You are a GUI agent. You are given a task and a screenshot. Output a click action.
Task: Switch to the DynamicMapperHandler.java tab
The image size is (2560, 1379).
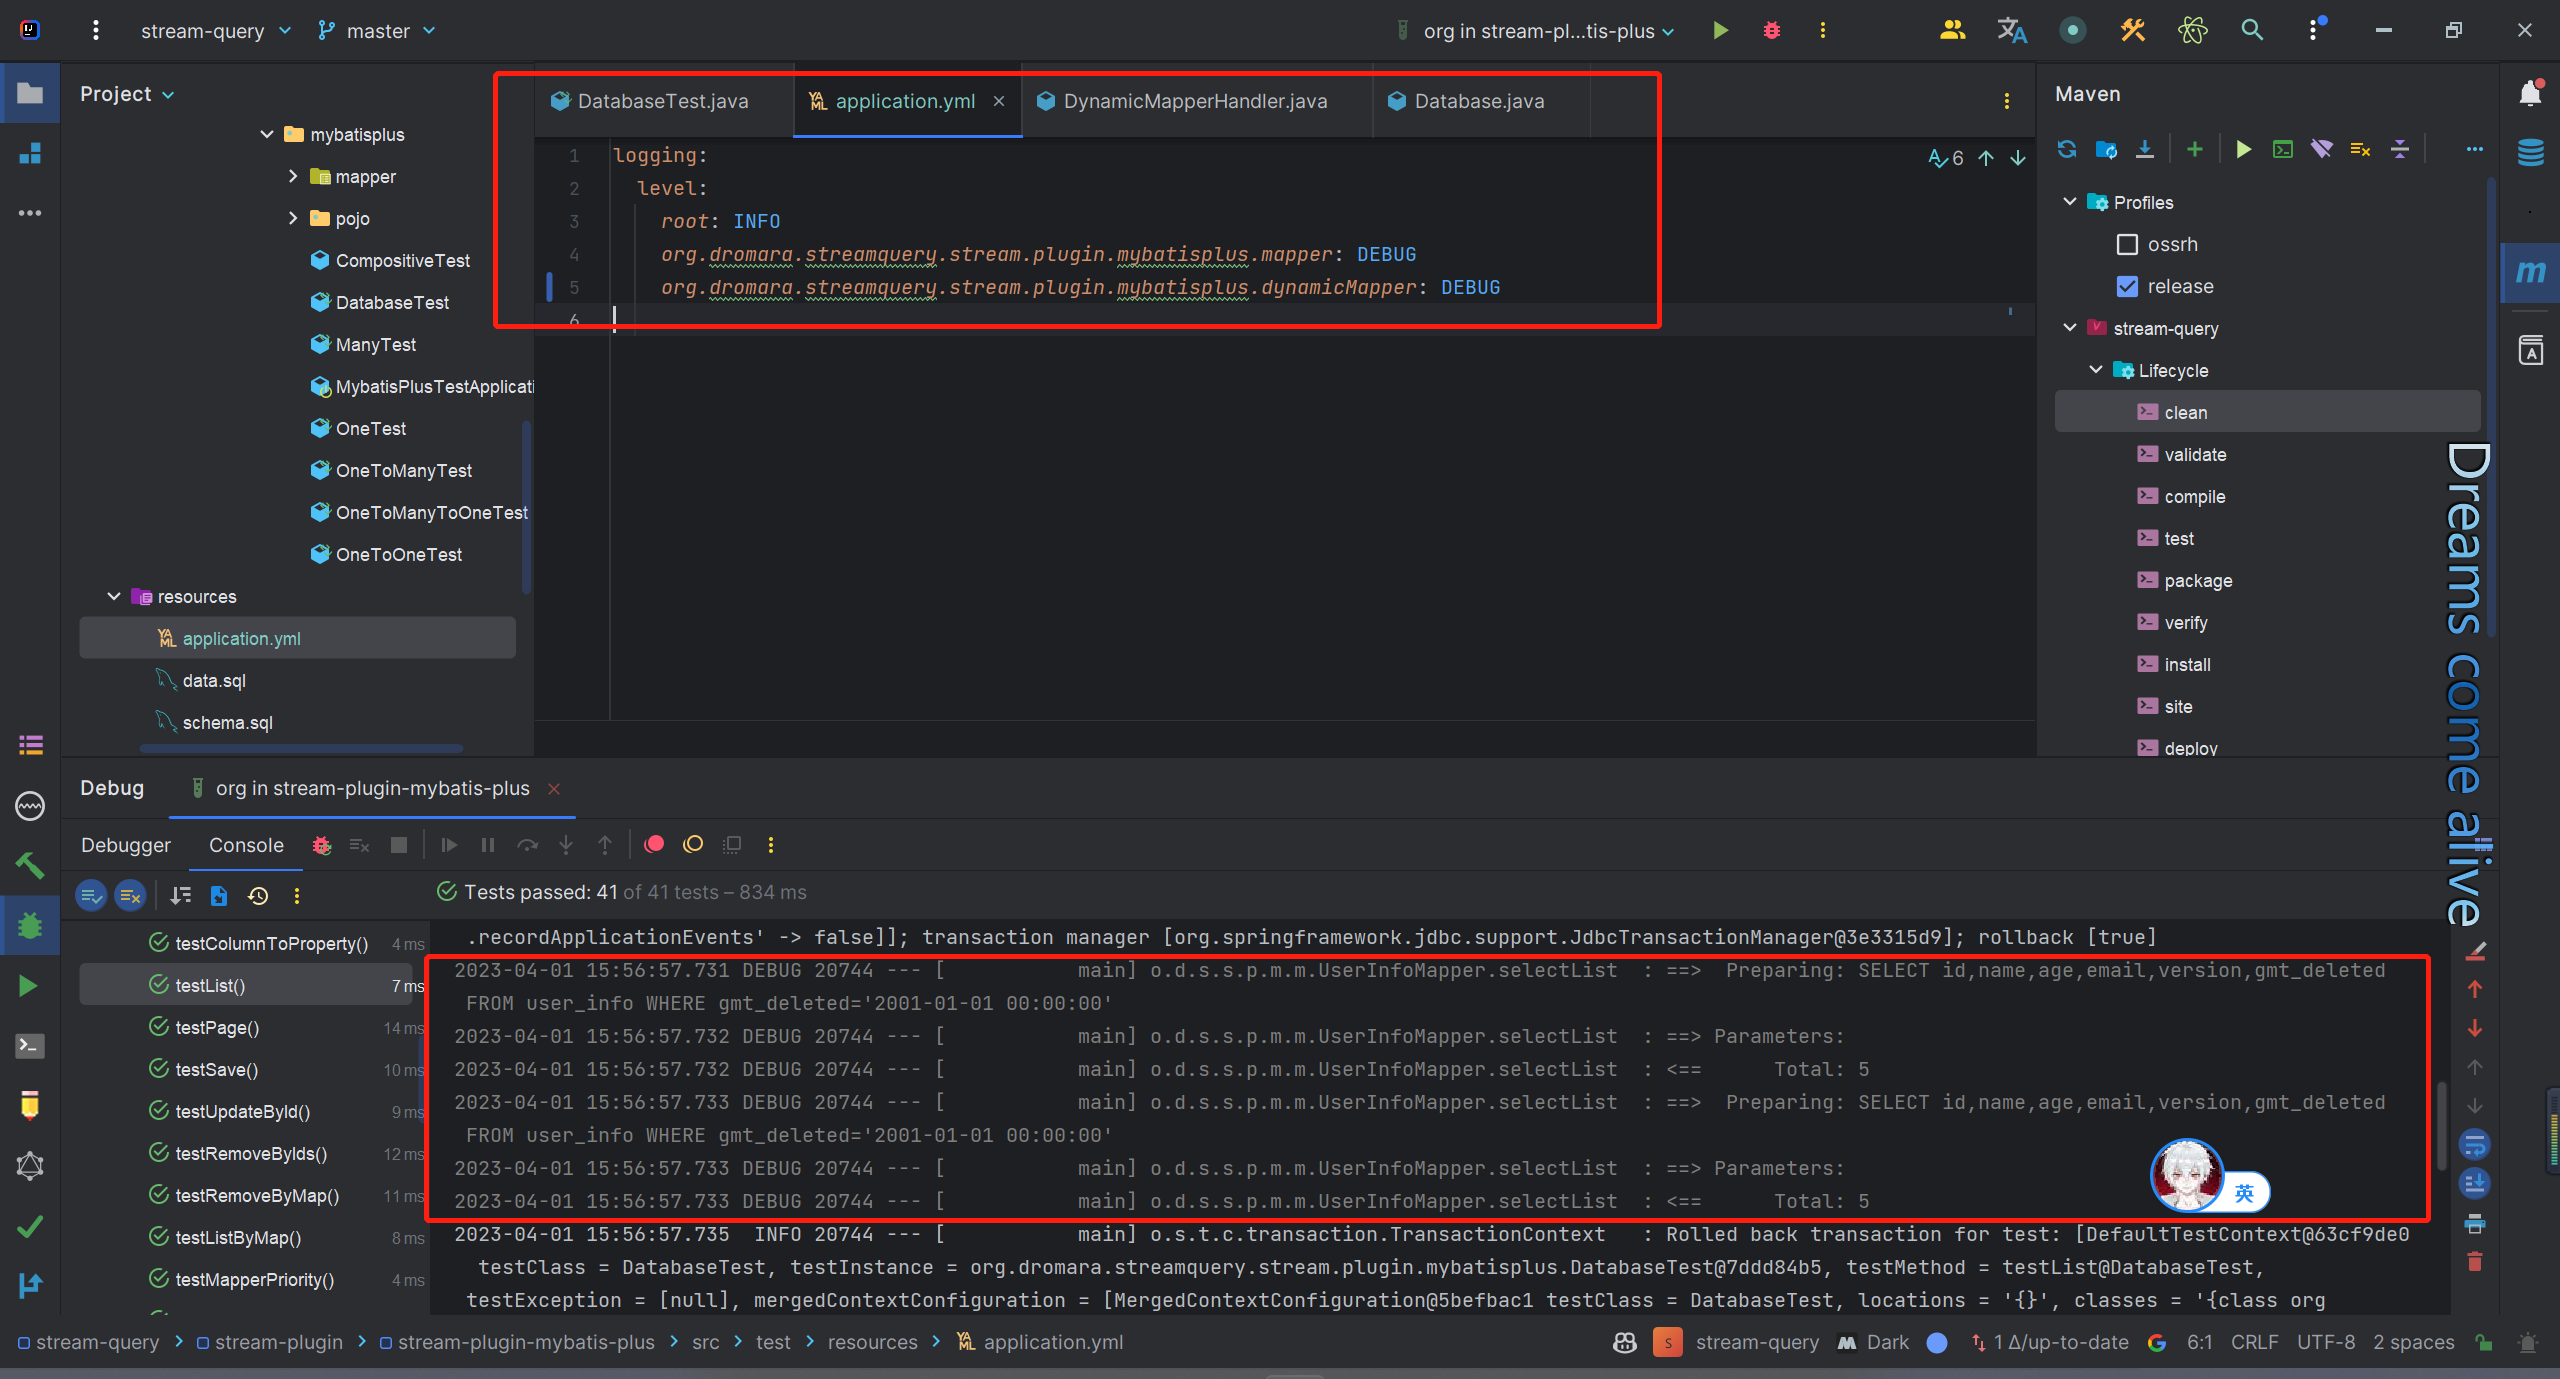[1195, 101]
